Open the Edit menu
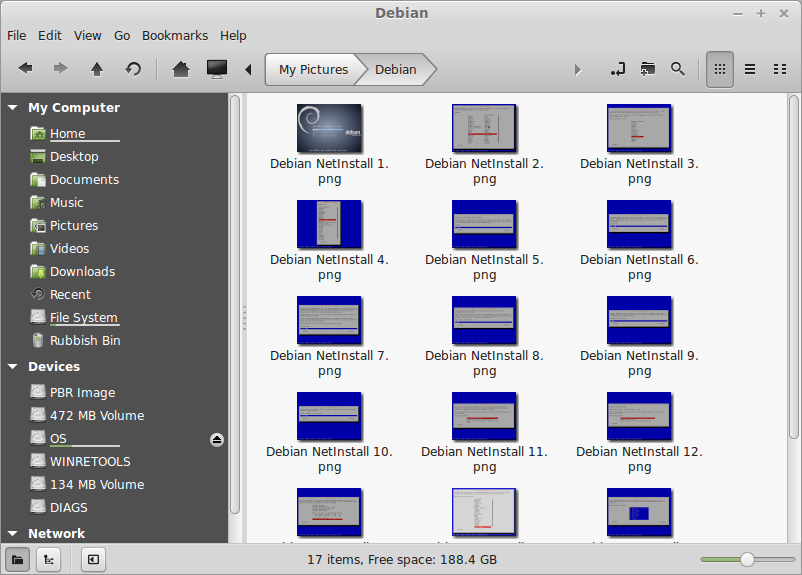 (50, 35)
